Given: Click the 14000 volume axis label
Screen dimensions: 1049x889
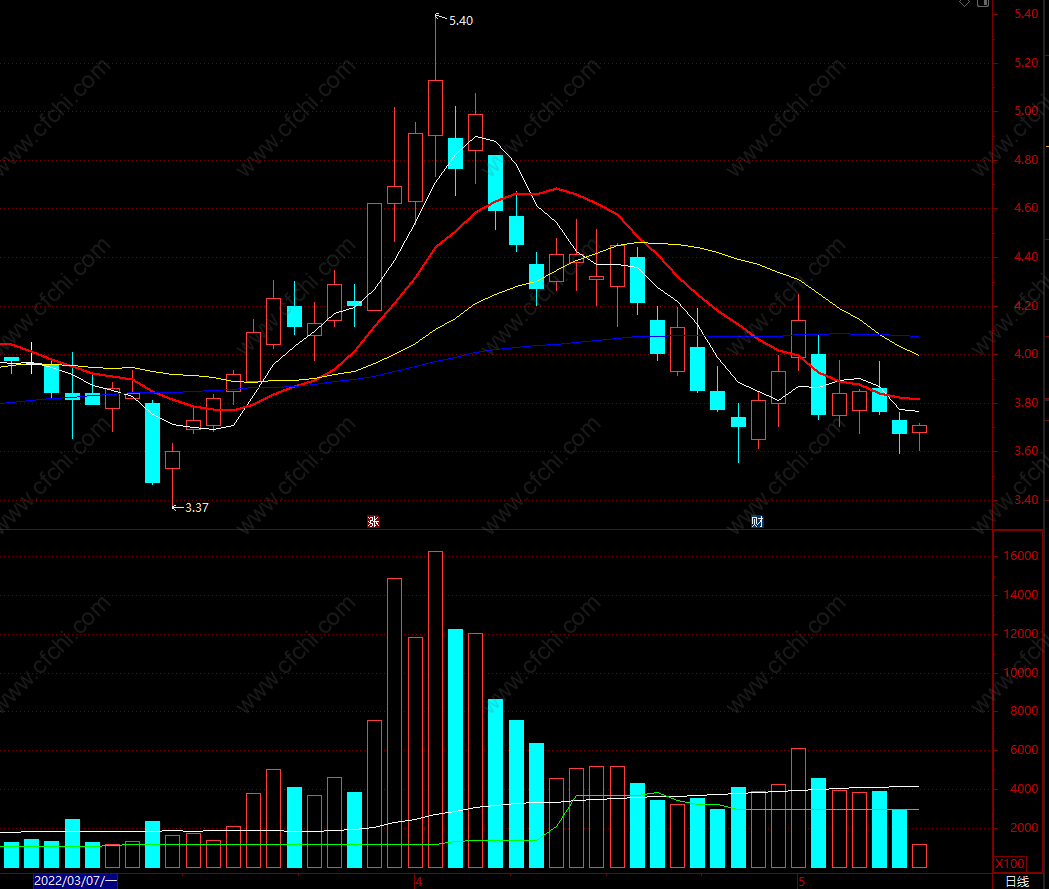Looking at the screenshot, I should [1020, 595].
